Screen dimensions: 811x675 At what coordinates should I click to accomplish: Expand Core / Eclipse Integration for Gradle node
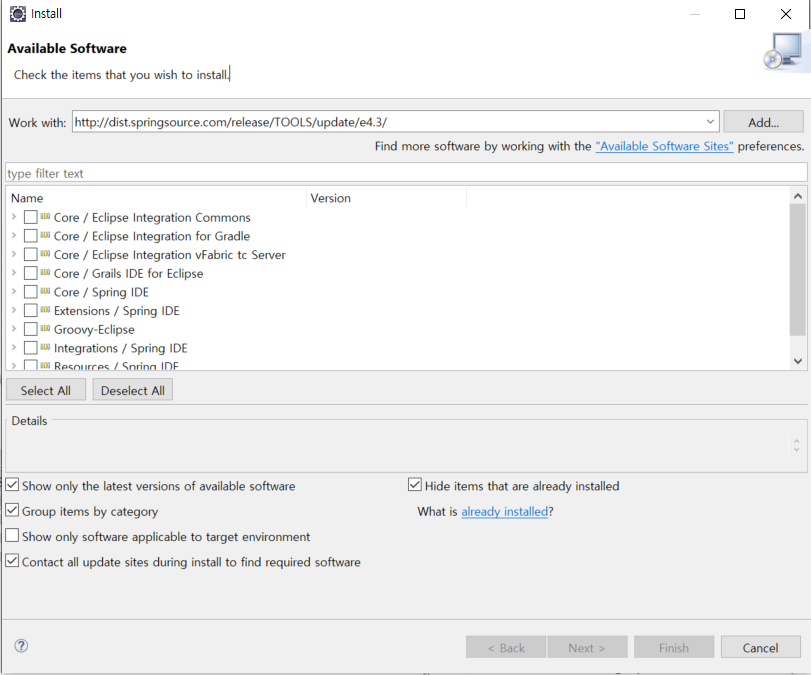tap(14, 236)
